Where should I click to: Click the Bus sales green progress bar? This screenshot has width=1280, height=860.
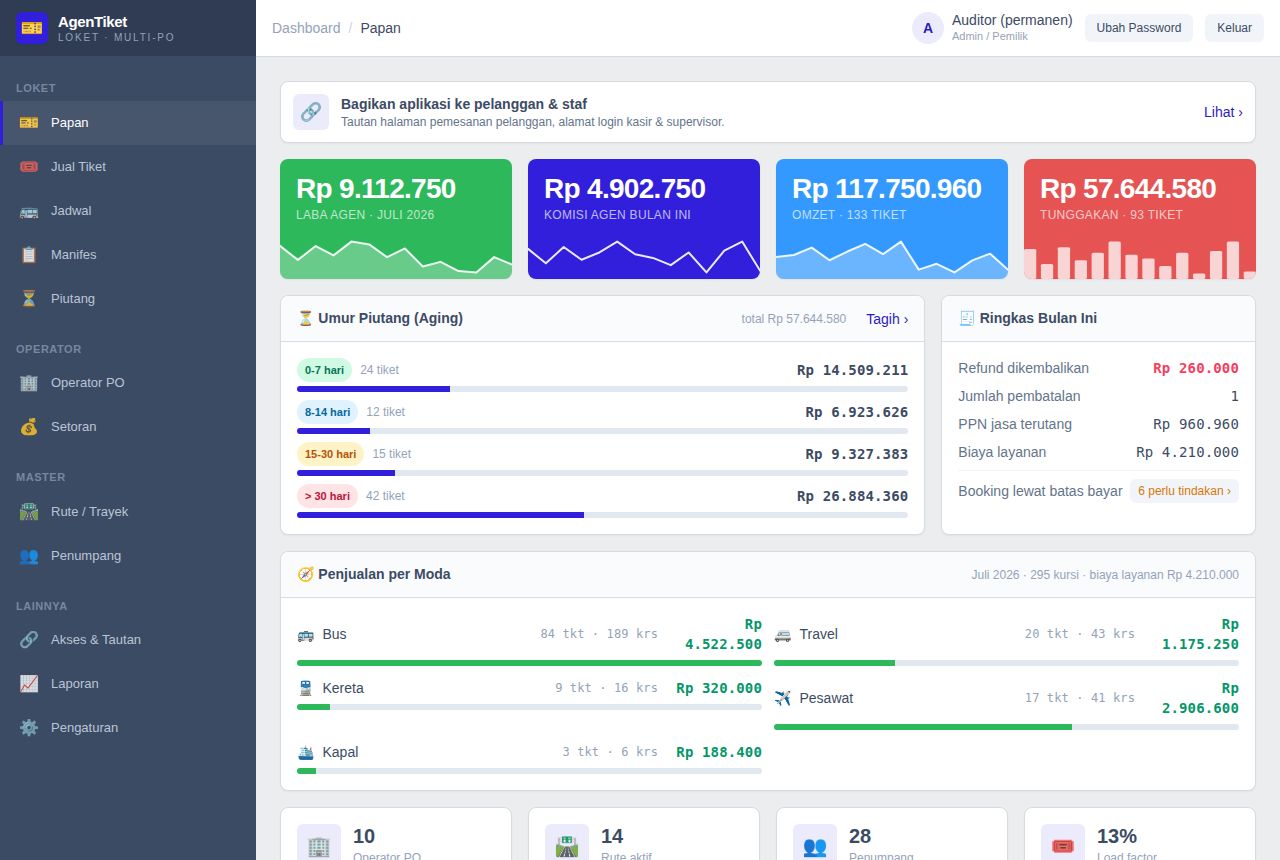[x=529, y=662]
